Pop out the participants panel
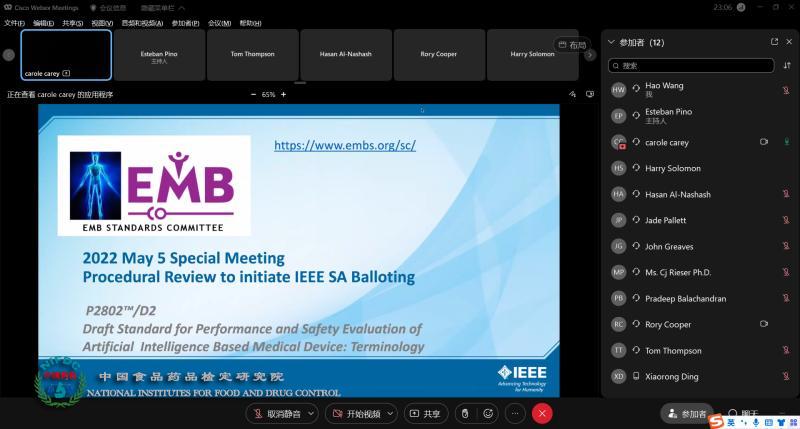Screen dimensions: 800x429 pos(774,42)
